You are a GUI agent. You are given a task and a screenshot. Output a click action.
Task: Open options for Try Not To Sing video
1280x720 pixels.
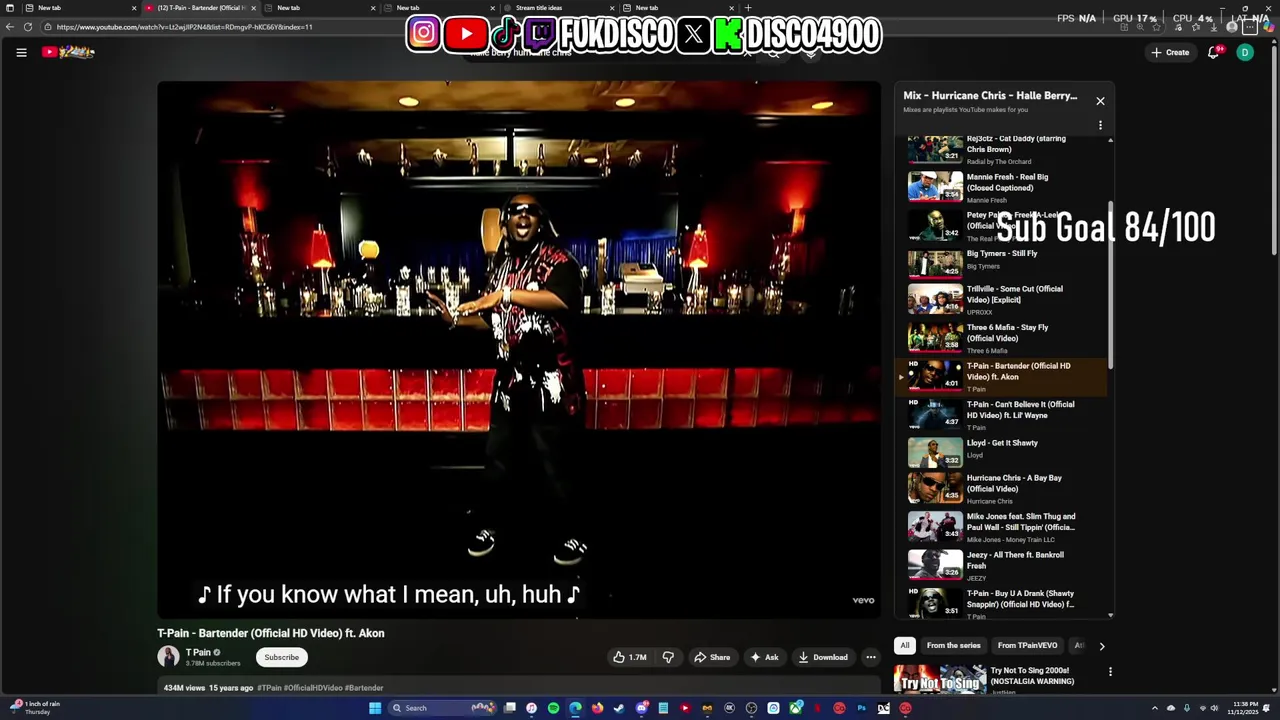pyautogui.click(x=1110, y=672)
